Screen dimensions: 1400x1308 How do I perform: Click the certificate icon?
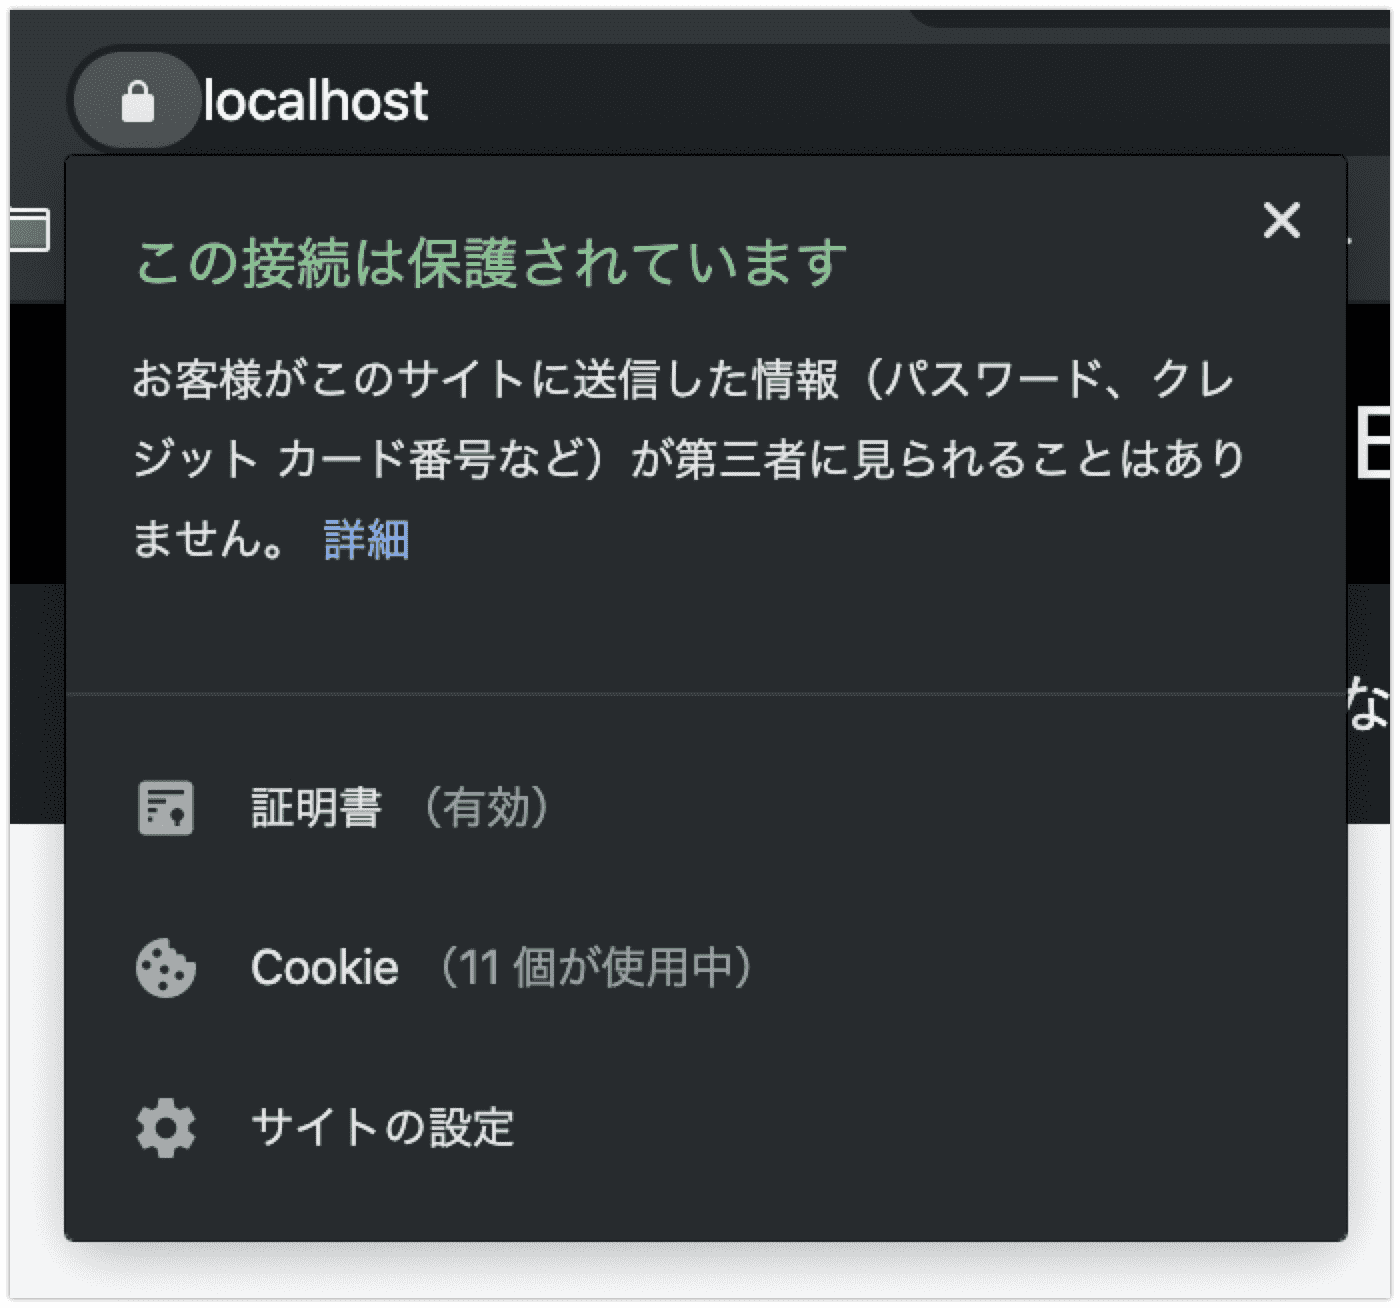[x=165, y=808]
